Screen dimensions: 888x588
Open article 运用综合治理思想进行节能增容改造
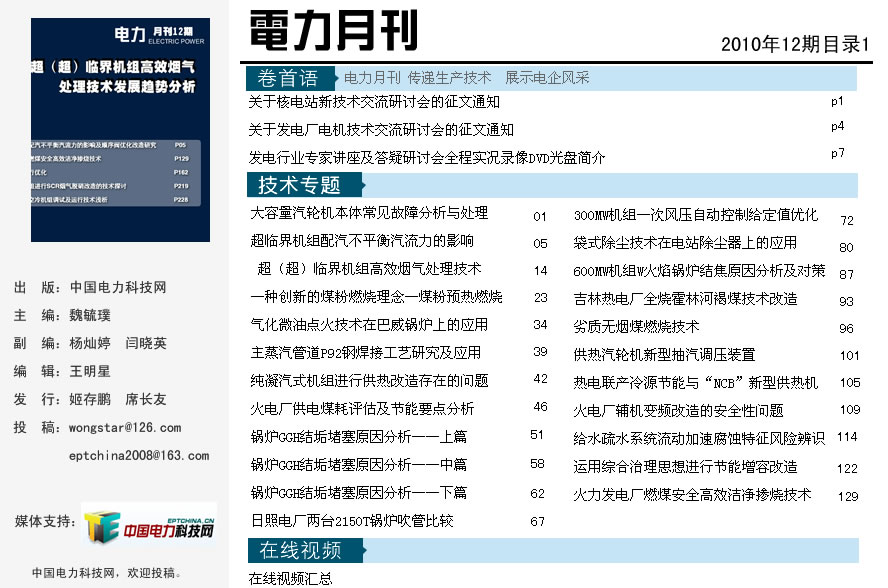[685, 467]
